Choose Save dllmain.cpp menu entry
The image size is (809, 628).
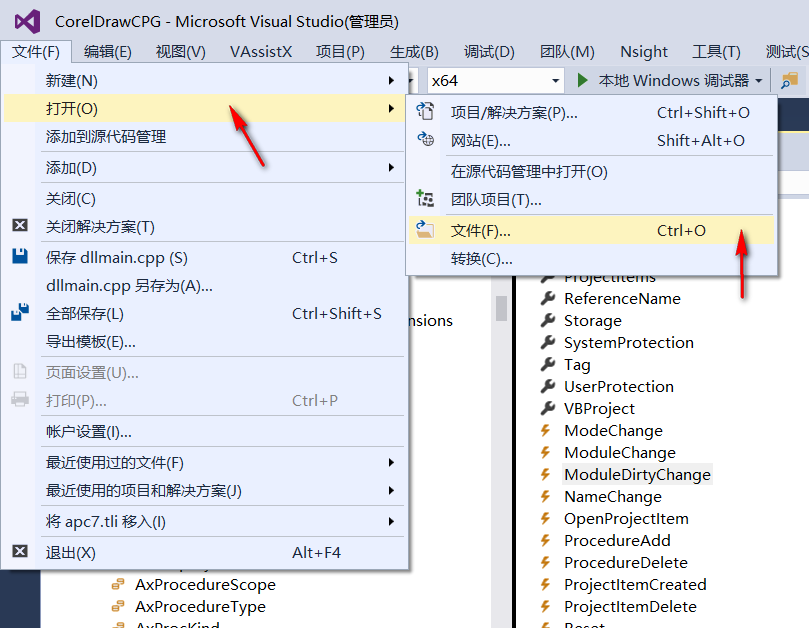click(204, 257)
